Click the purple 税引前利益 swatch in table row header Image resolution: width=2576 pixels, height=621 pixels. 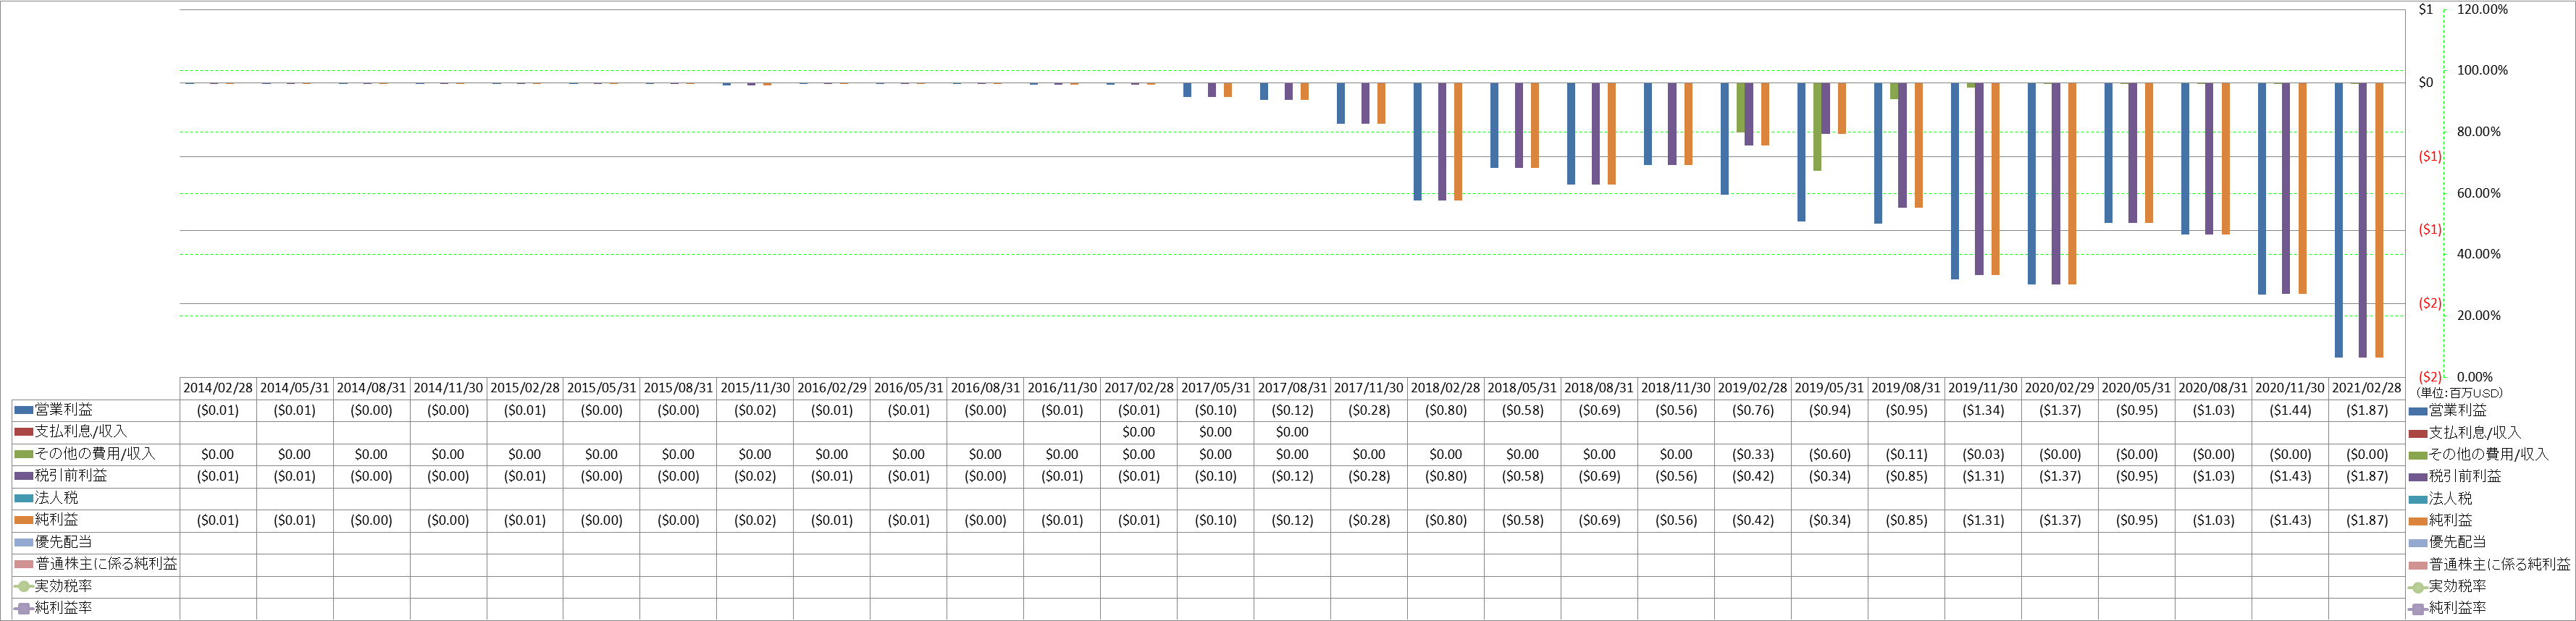click(23, 476)
